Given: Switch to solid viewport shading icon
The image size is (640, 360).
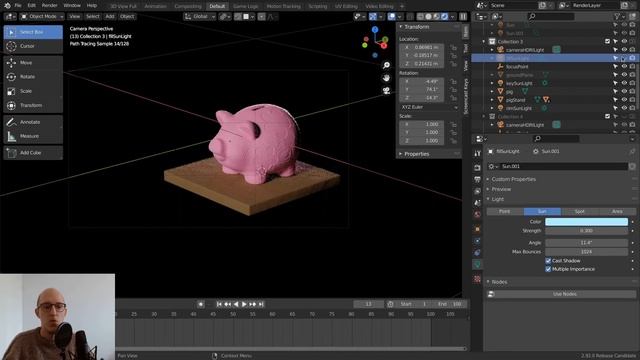Looking at the screenshot, I should click(x=428, y=17).
